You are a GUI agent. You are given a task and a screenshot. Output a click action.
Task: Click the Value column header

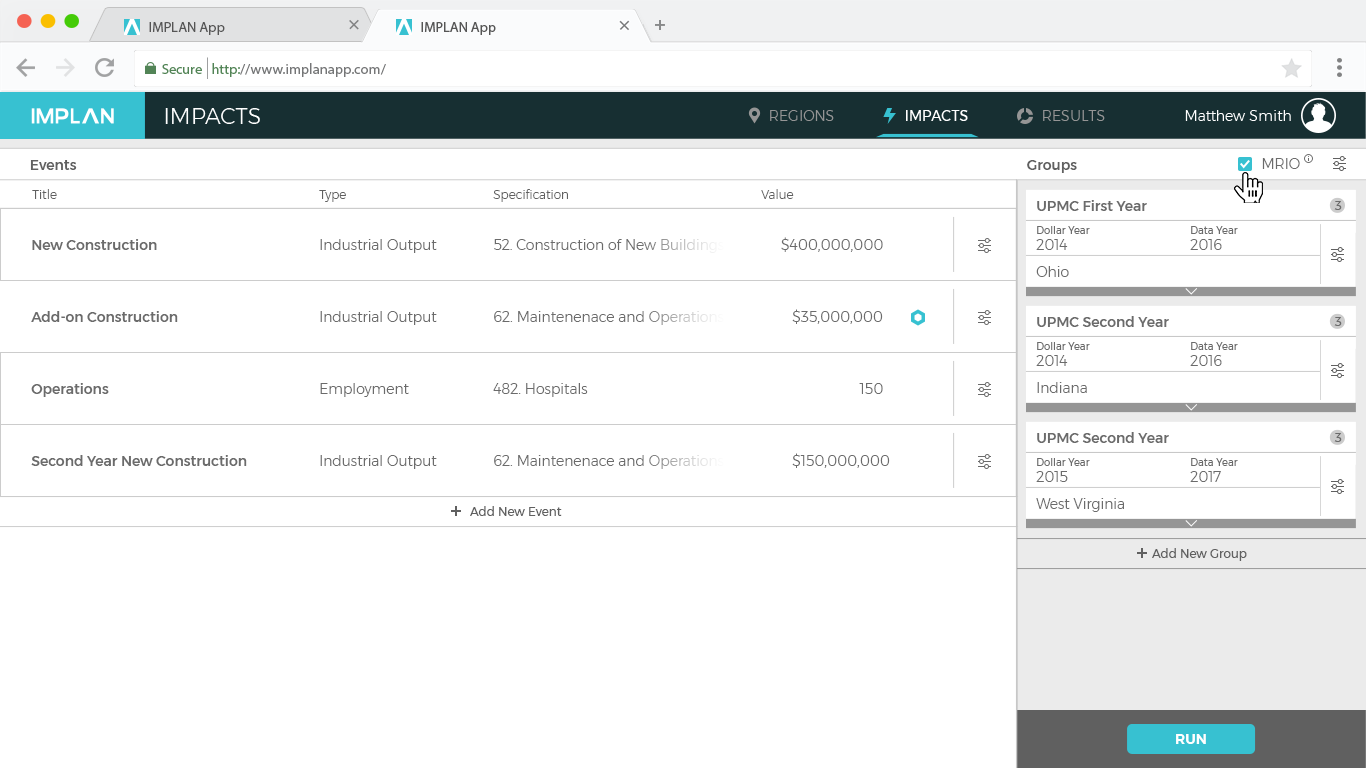click(777, 195)
